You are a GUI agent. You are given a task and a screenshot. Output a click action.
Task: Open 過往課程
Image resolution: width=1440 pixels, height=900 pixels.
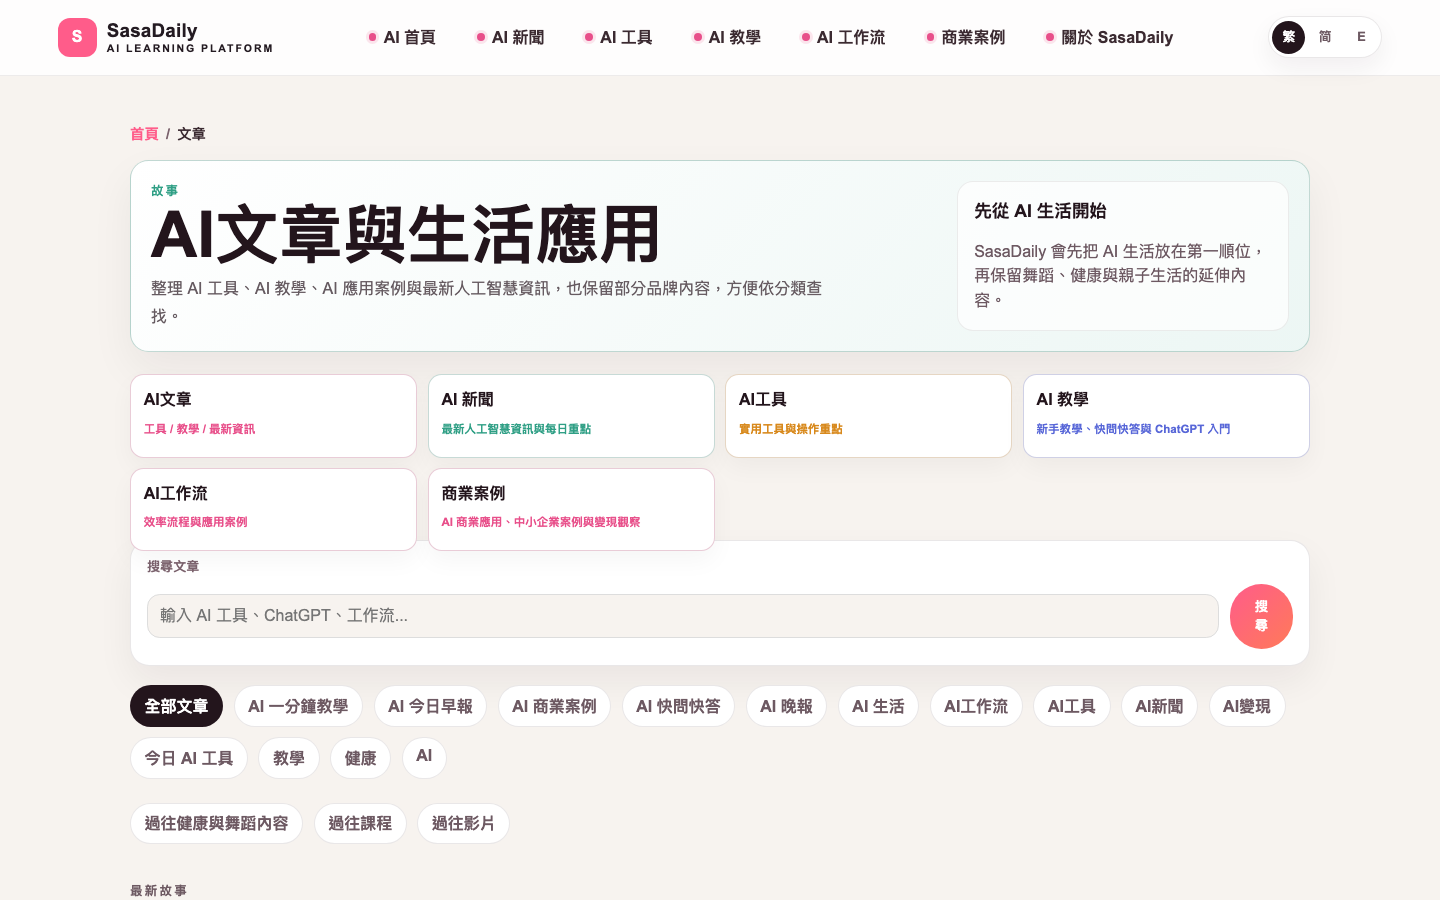pyautogui.click(x=360, y=823)
